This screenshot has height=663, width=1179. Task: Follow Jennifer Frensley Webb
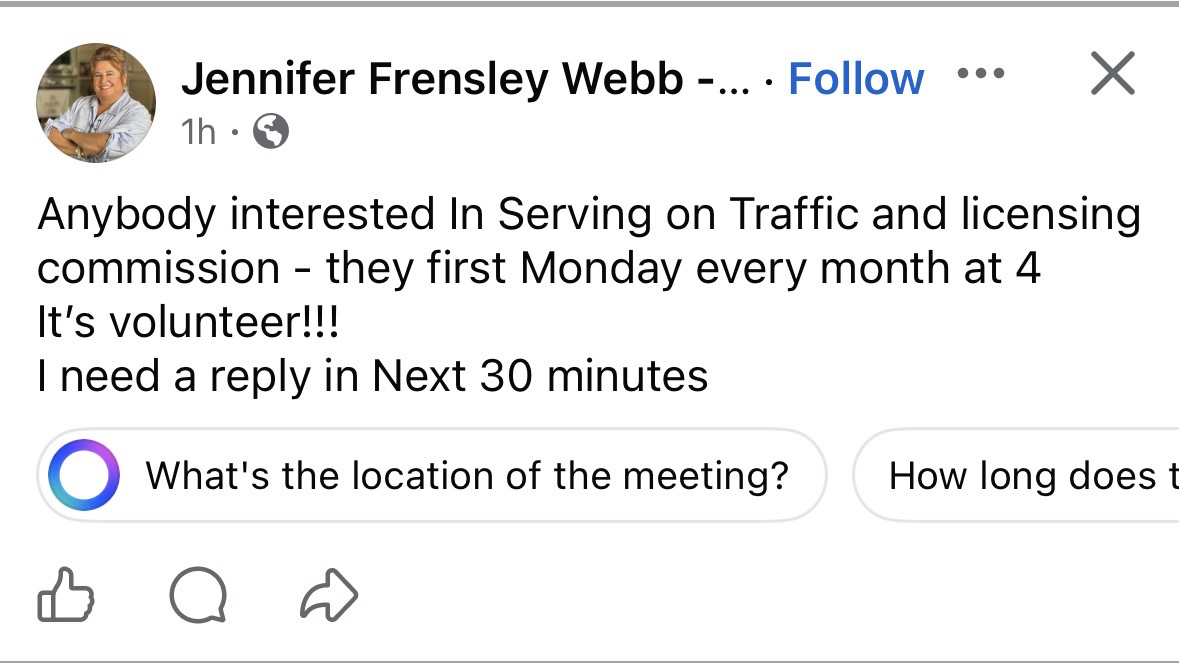coord(856,79)
